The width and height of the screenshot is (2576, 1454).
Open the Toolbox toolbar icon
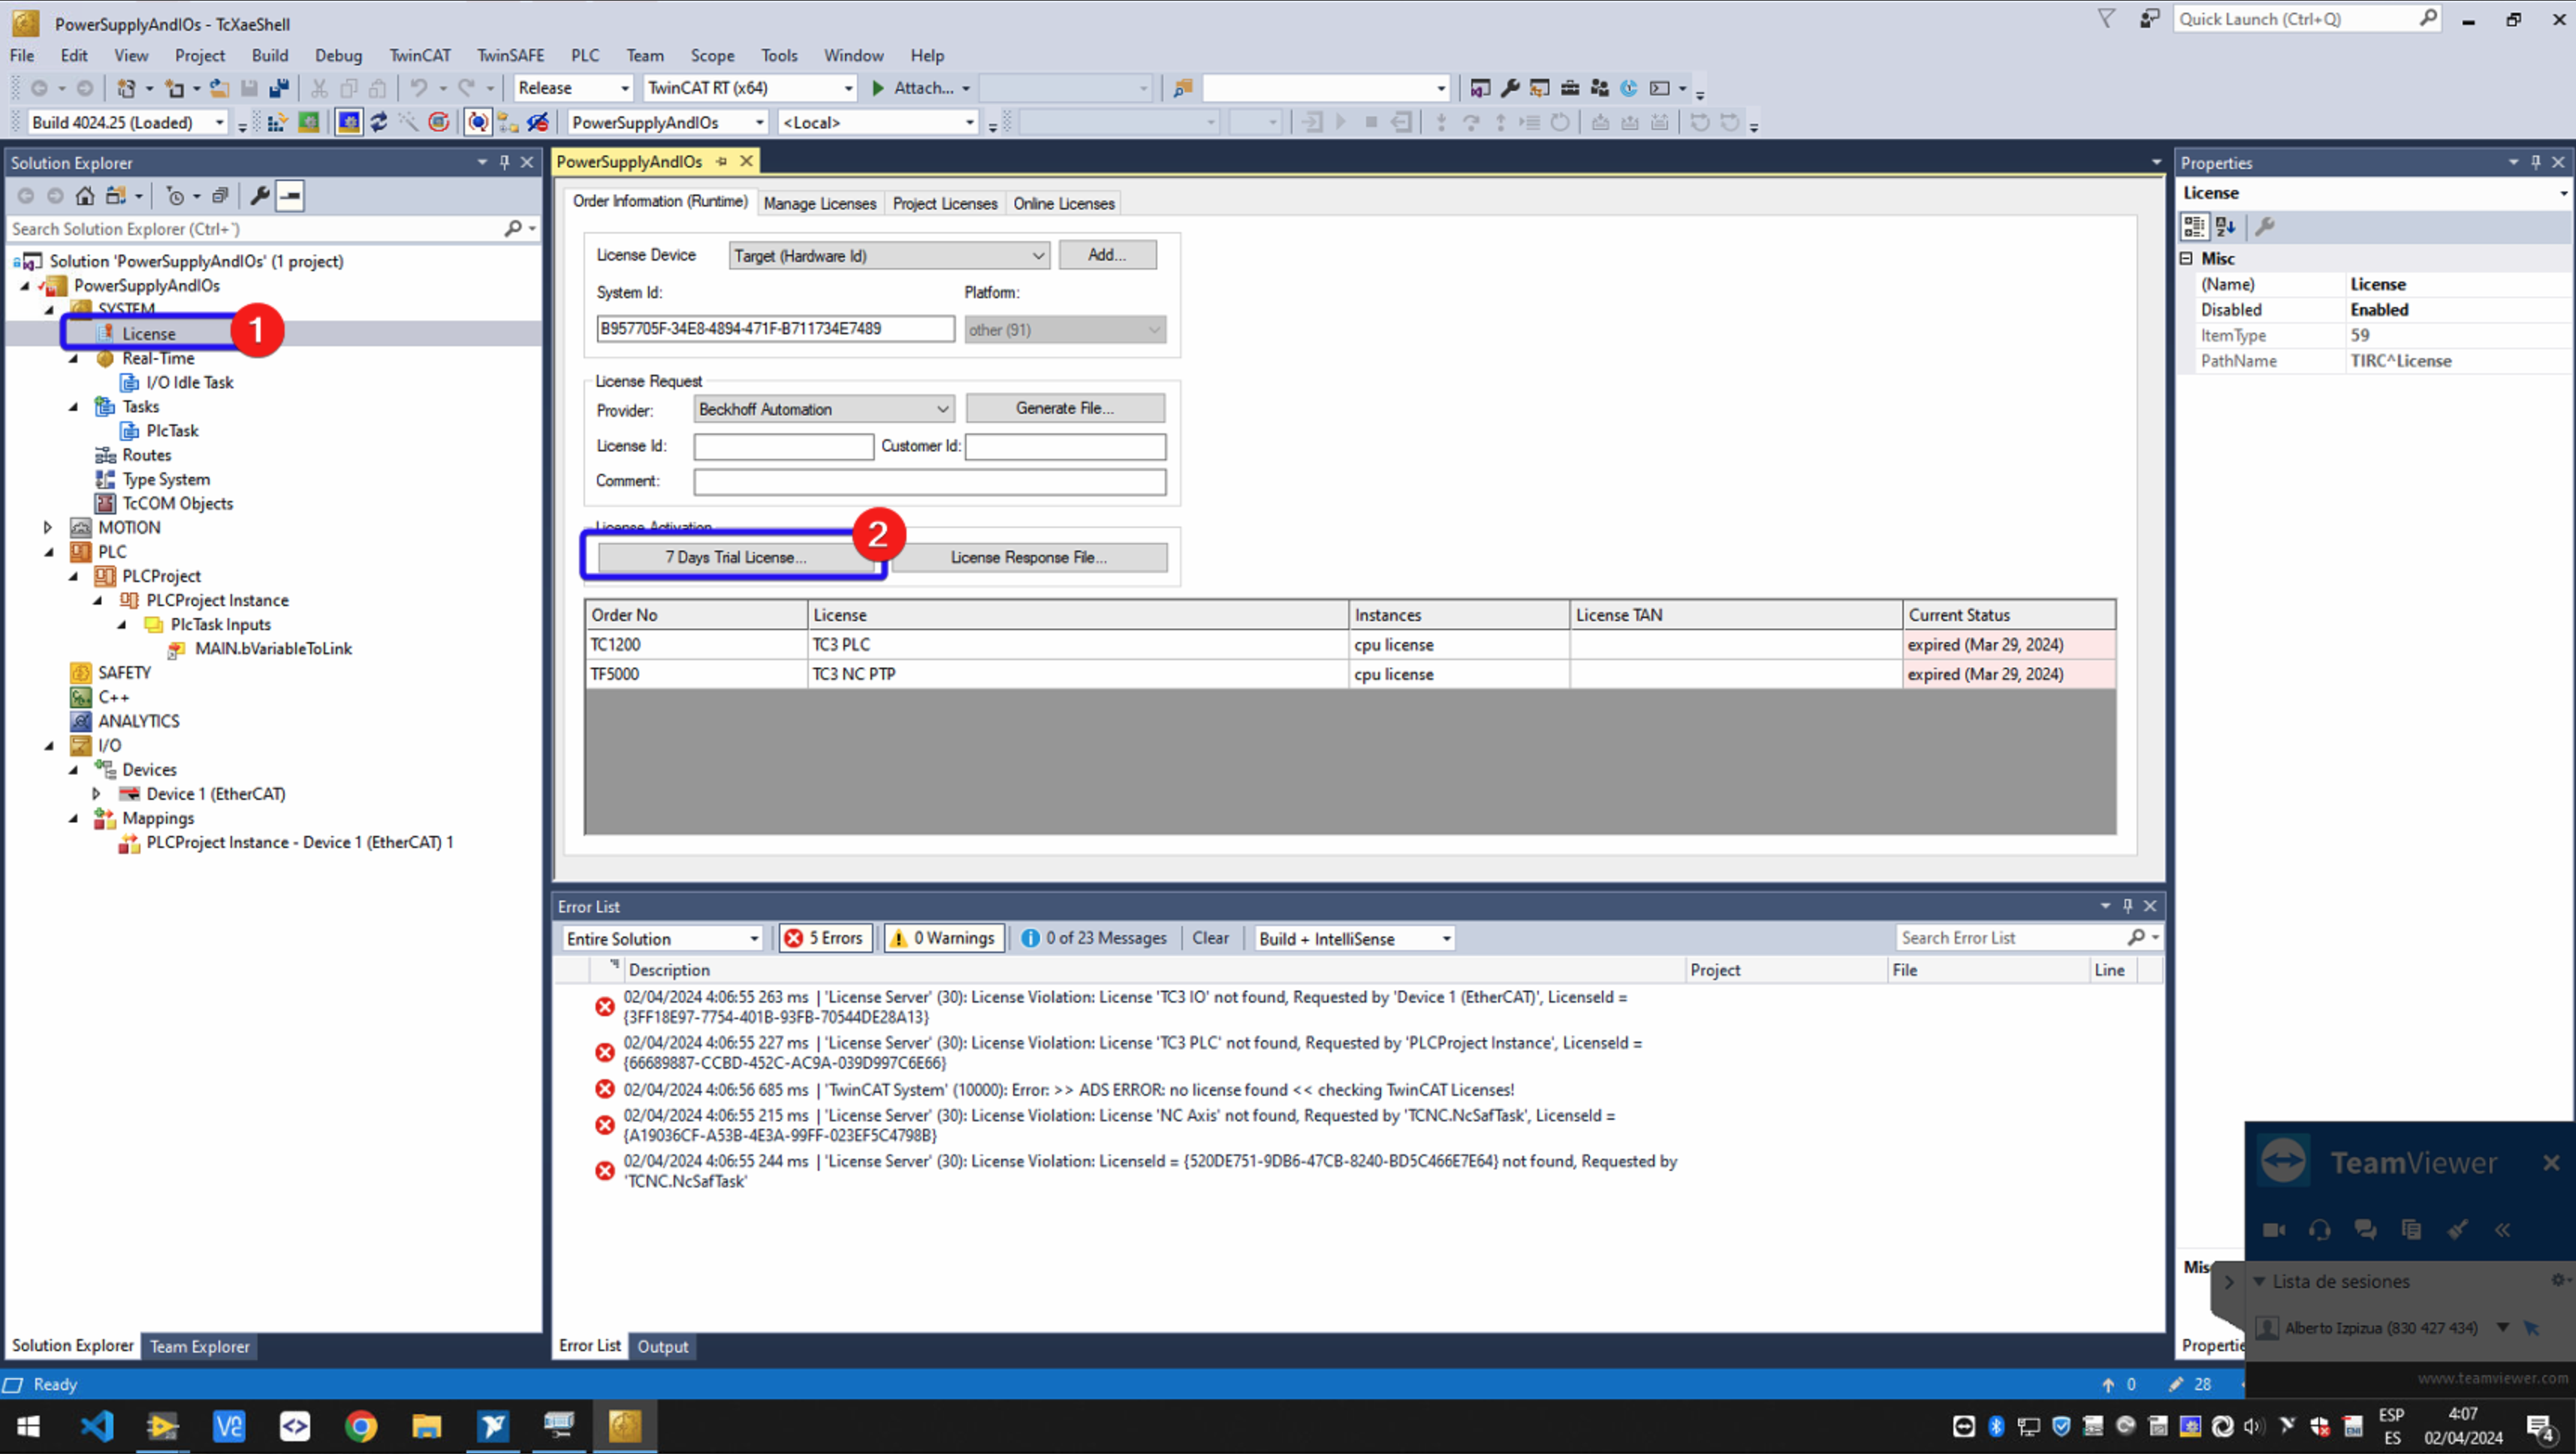[x=1570, y=88]
